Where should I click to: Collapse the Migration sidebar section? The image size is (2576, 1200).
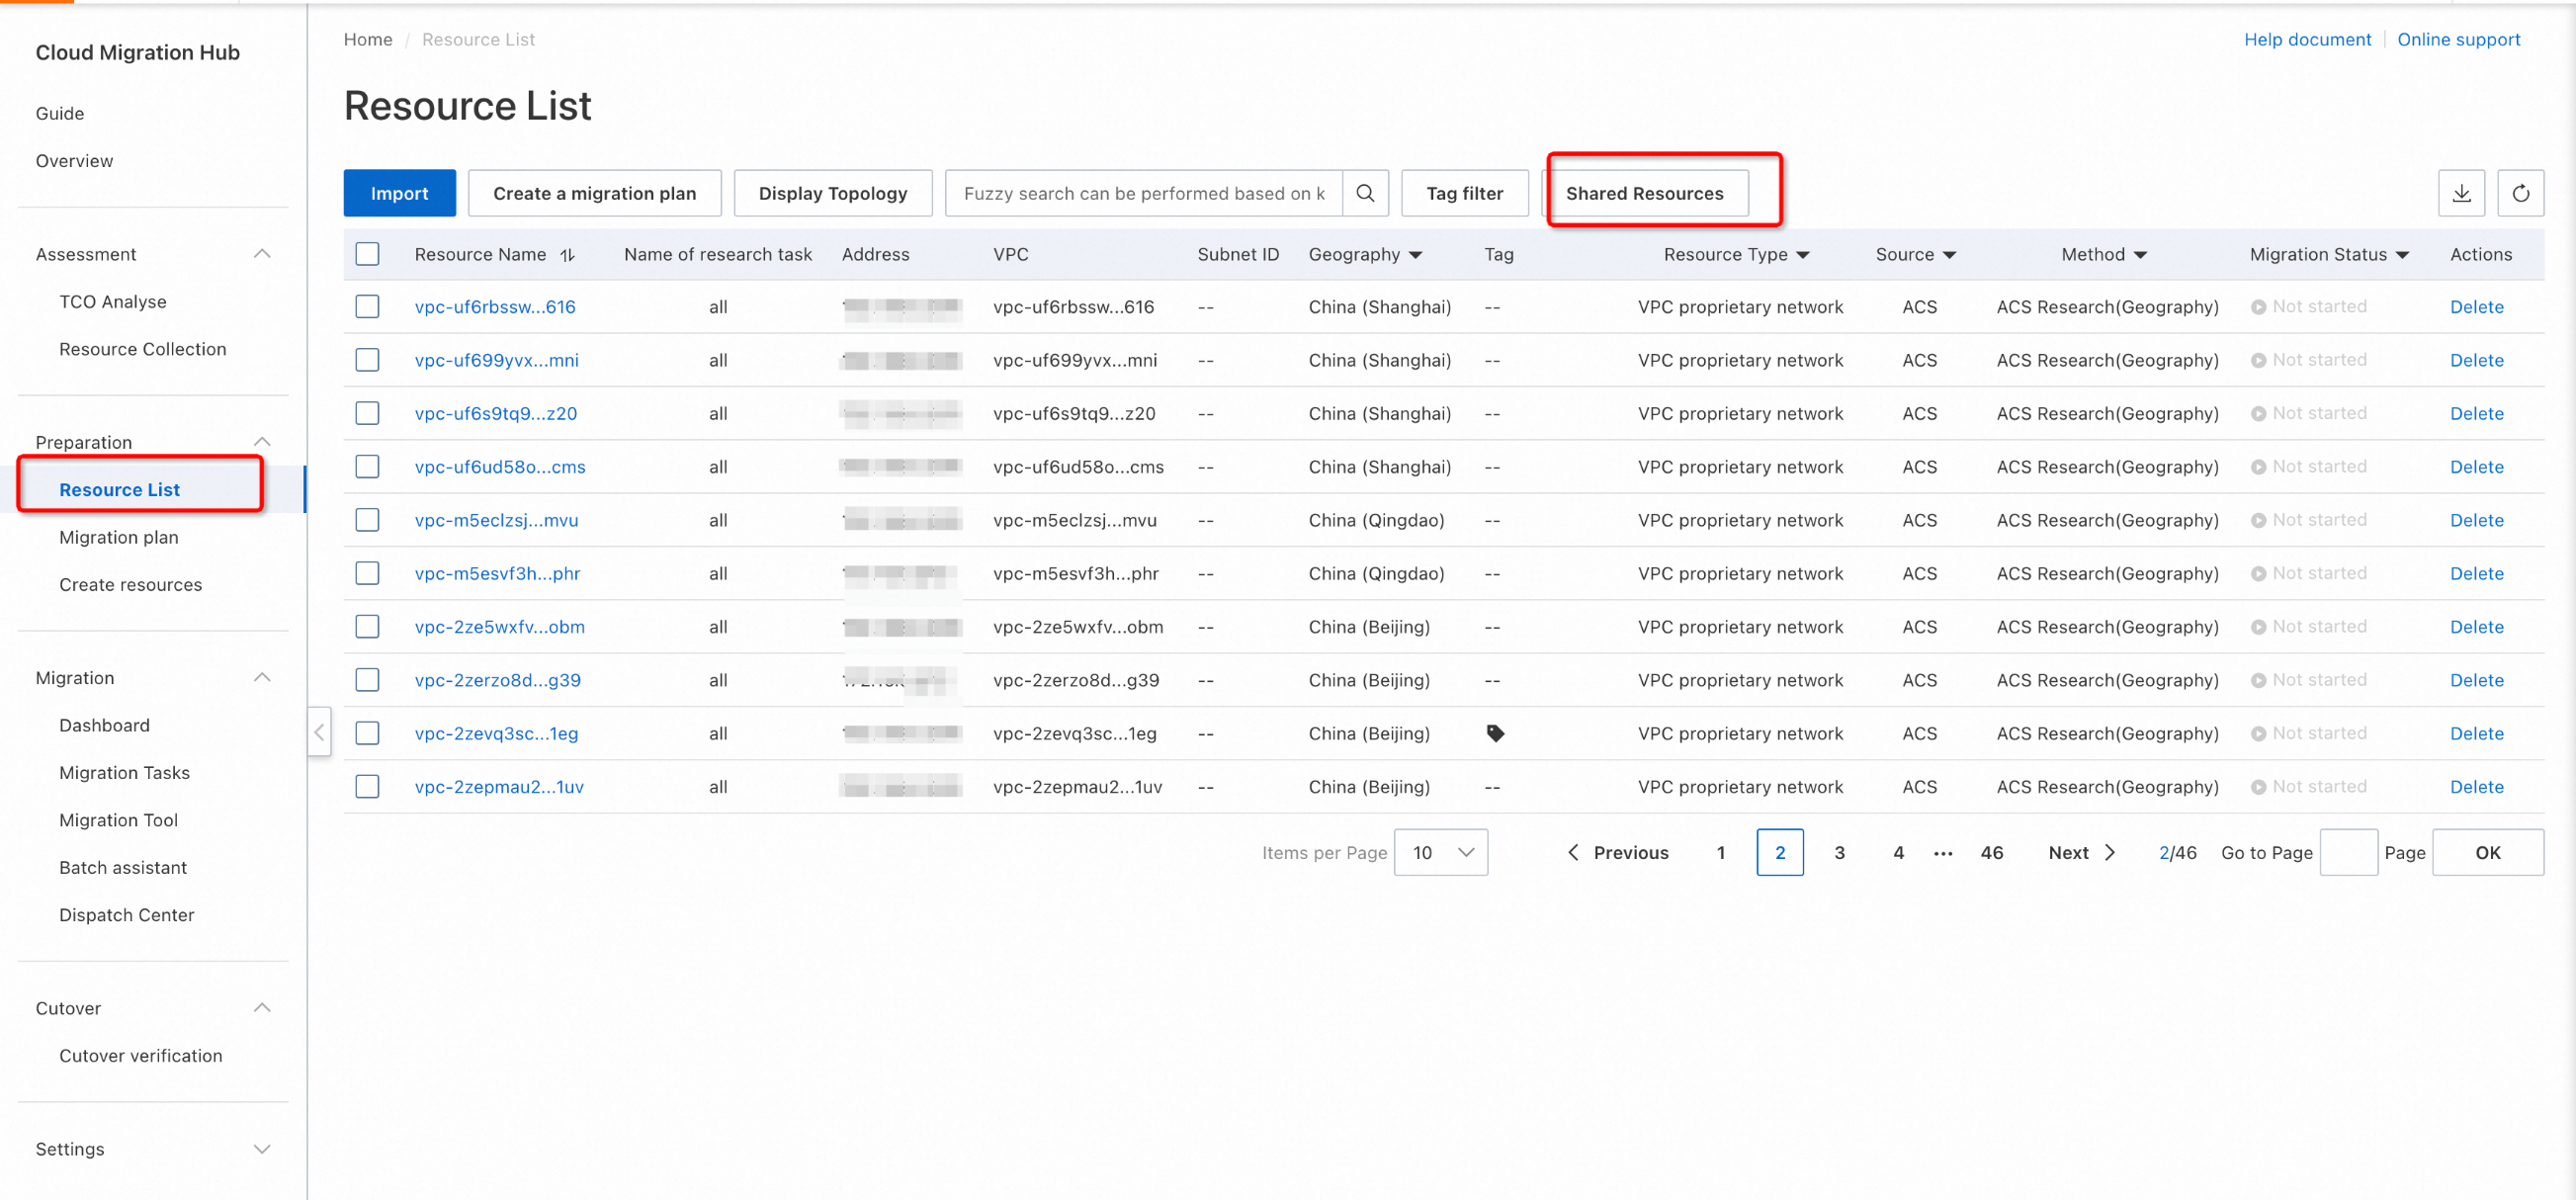[x=262, y=678]
